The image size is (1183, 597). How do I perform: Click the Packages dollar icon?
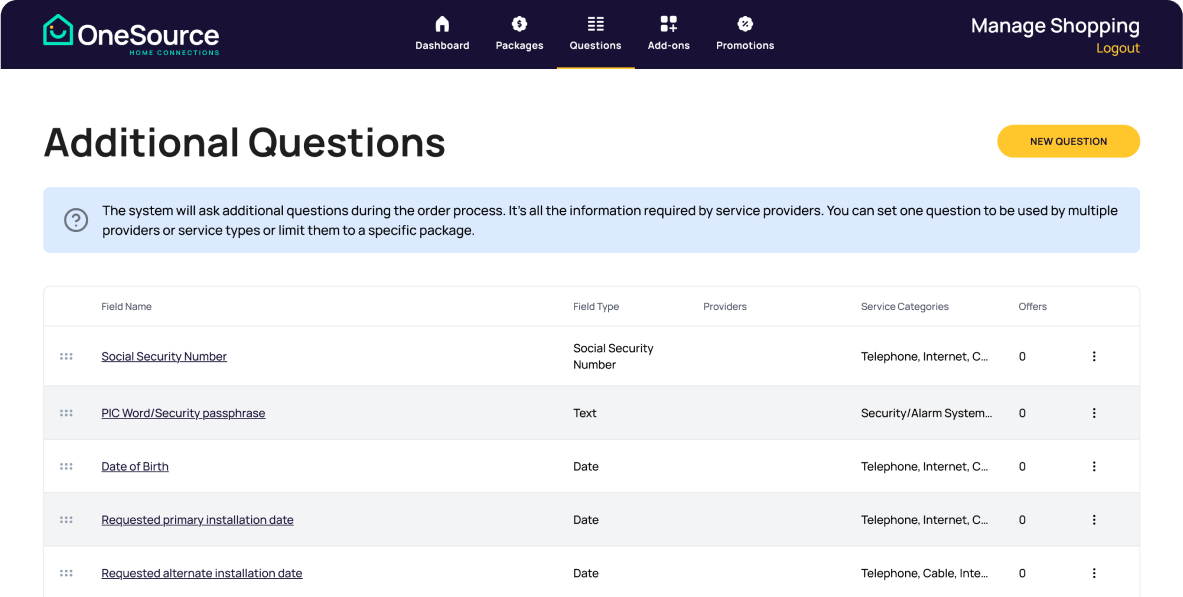(x=519, y=22)
